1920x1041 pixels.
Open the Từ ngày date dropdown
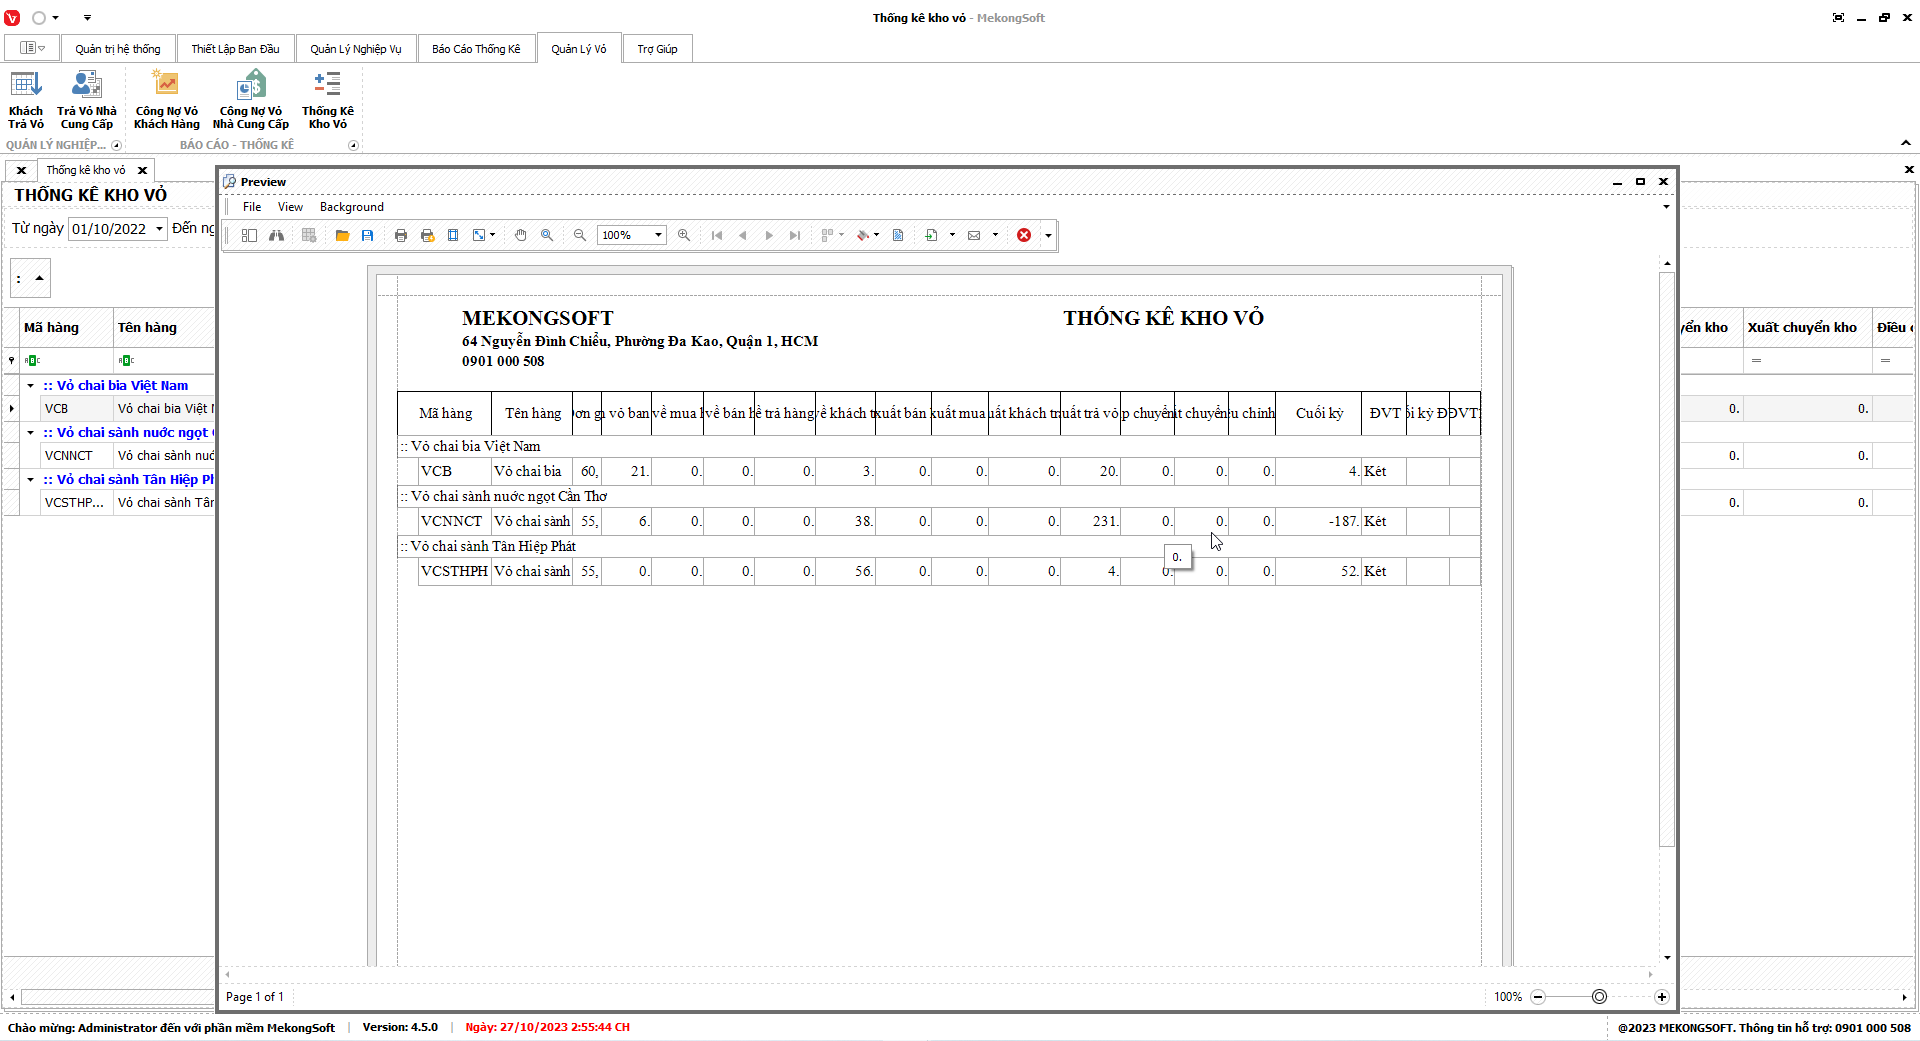(x=159, y=229)
